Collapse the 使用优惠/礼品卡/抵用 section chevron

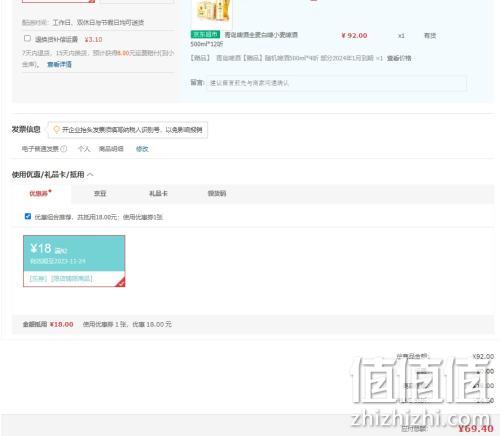tap(90, 174)
